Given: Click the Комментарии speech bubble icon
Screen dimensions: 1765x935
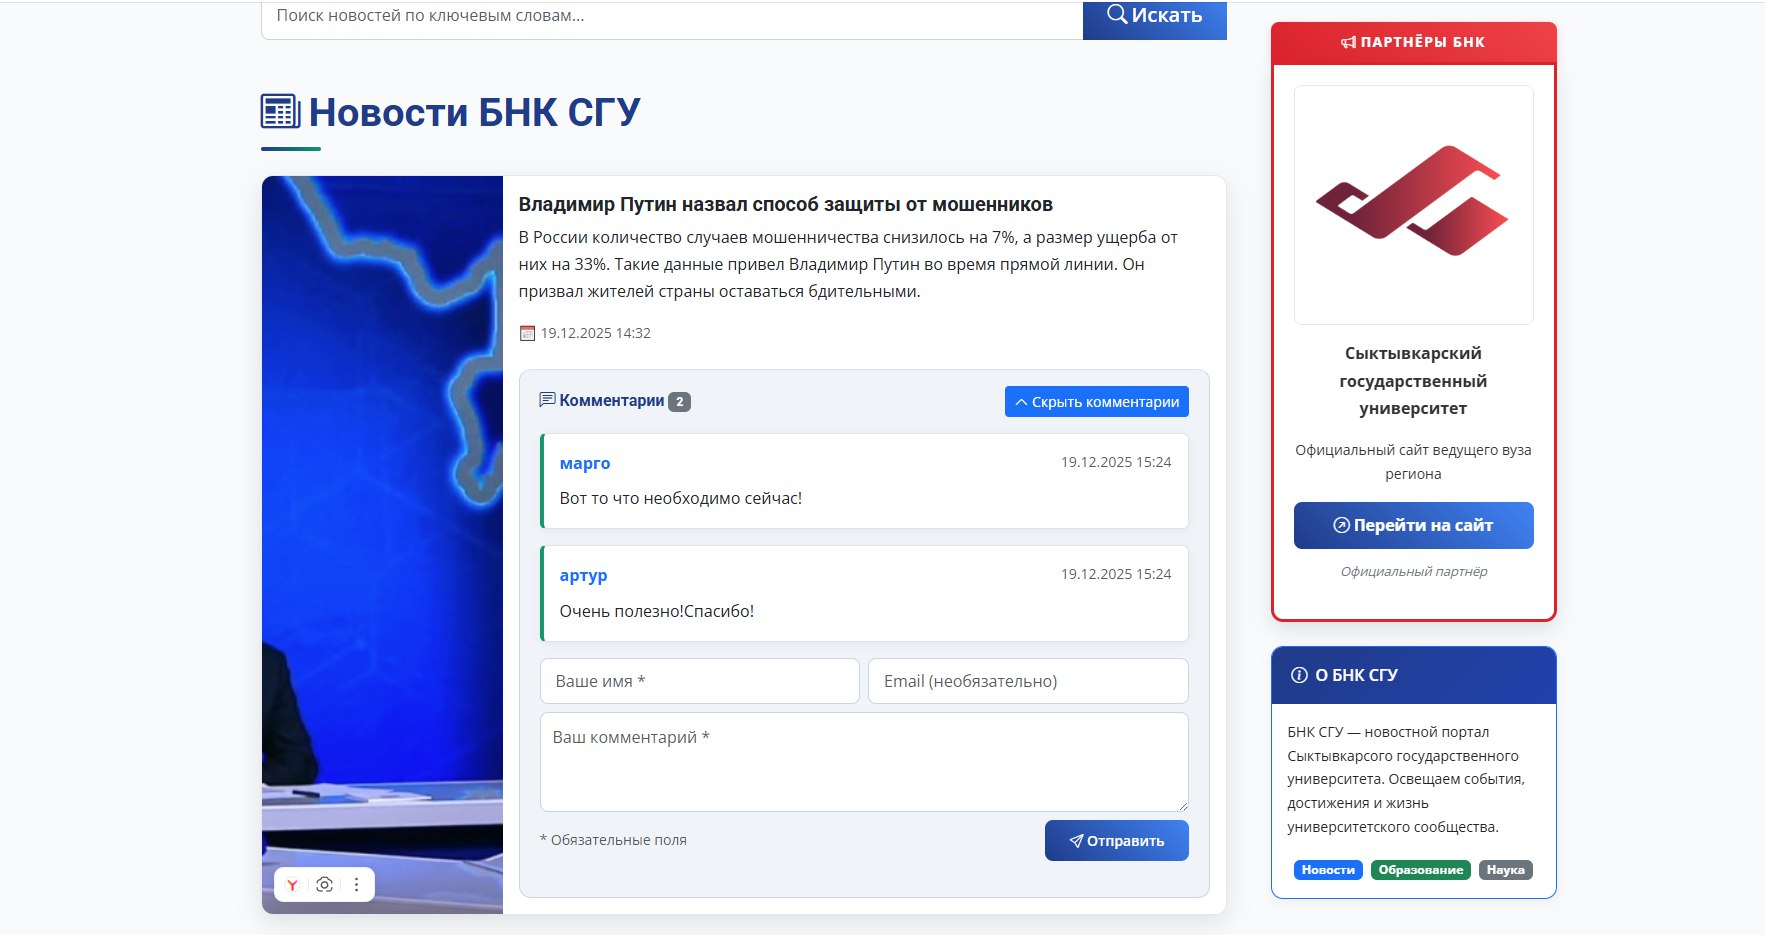Looking at the screenshot, I should pos(547,400).
